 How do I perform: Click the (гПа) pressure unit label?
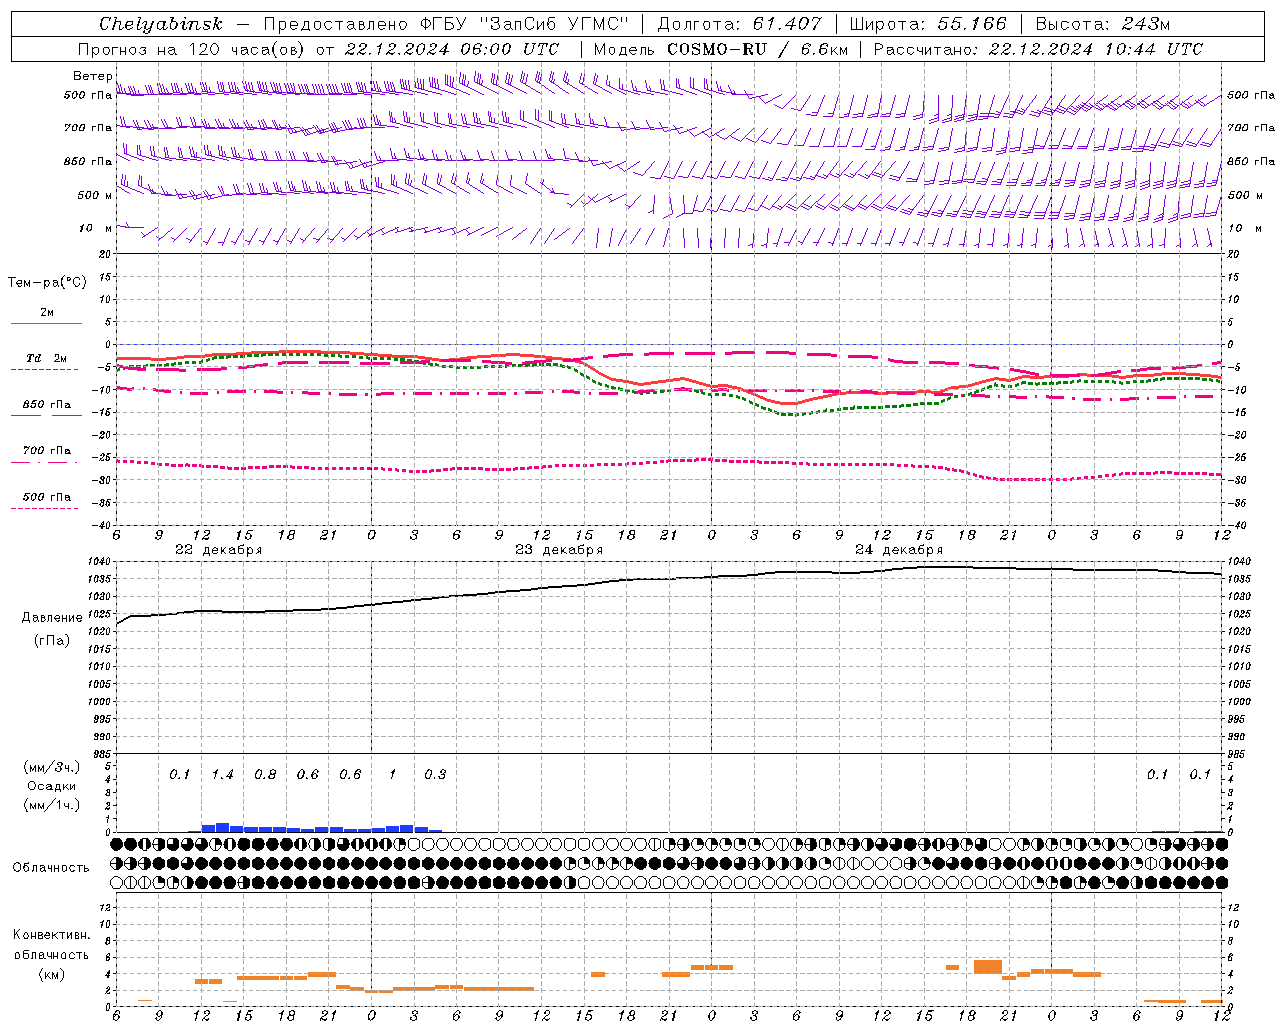(x=52, y=640)
